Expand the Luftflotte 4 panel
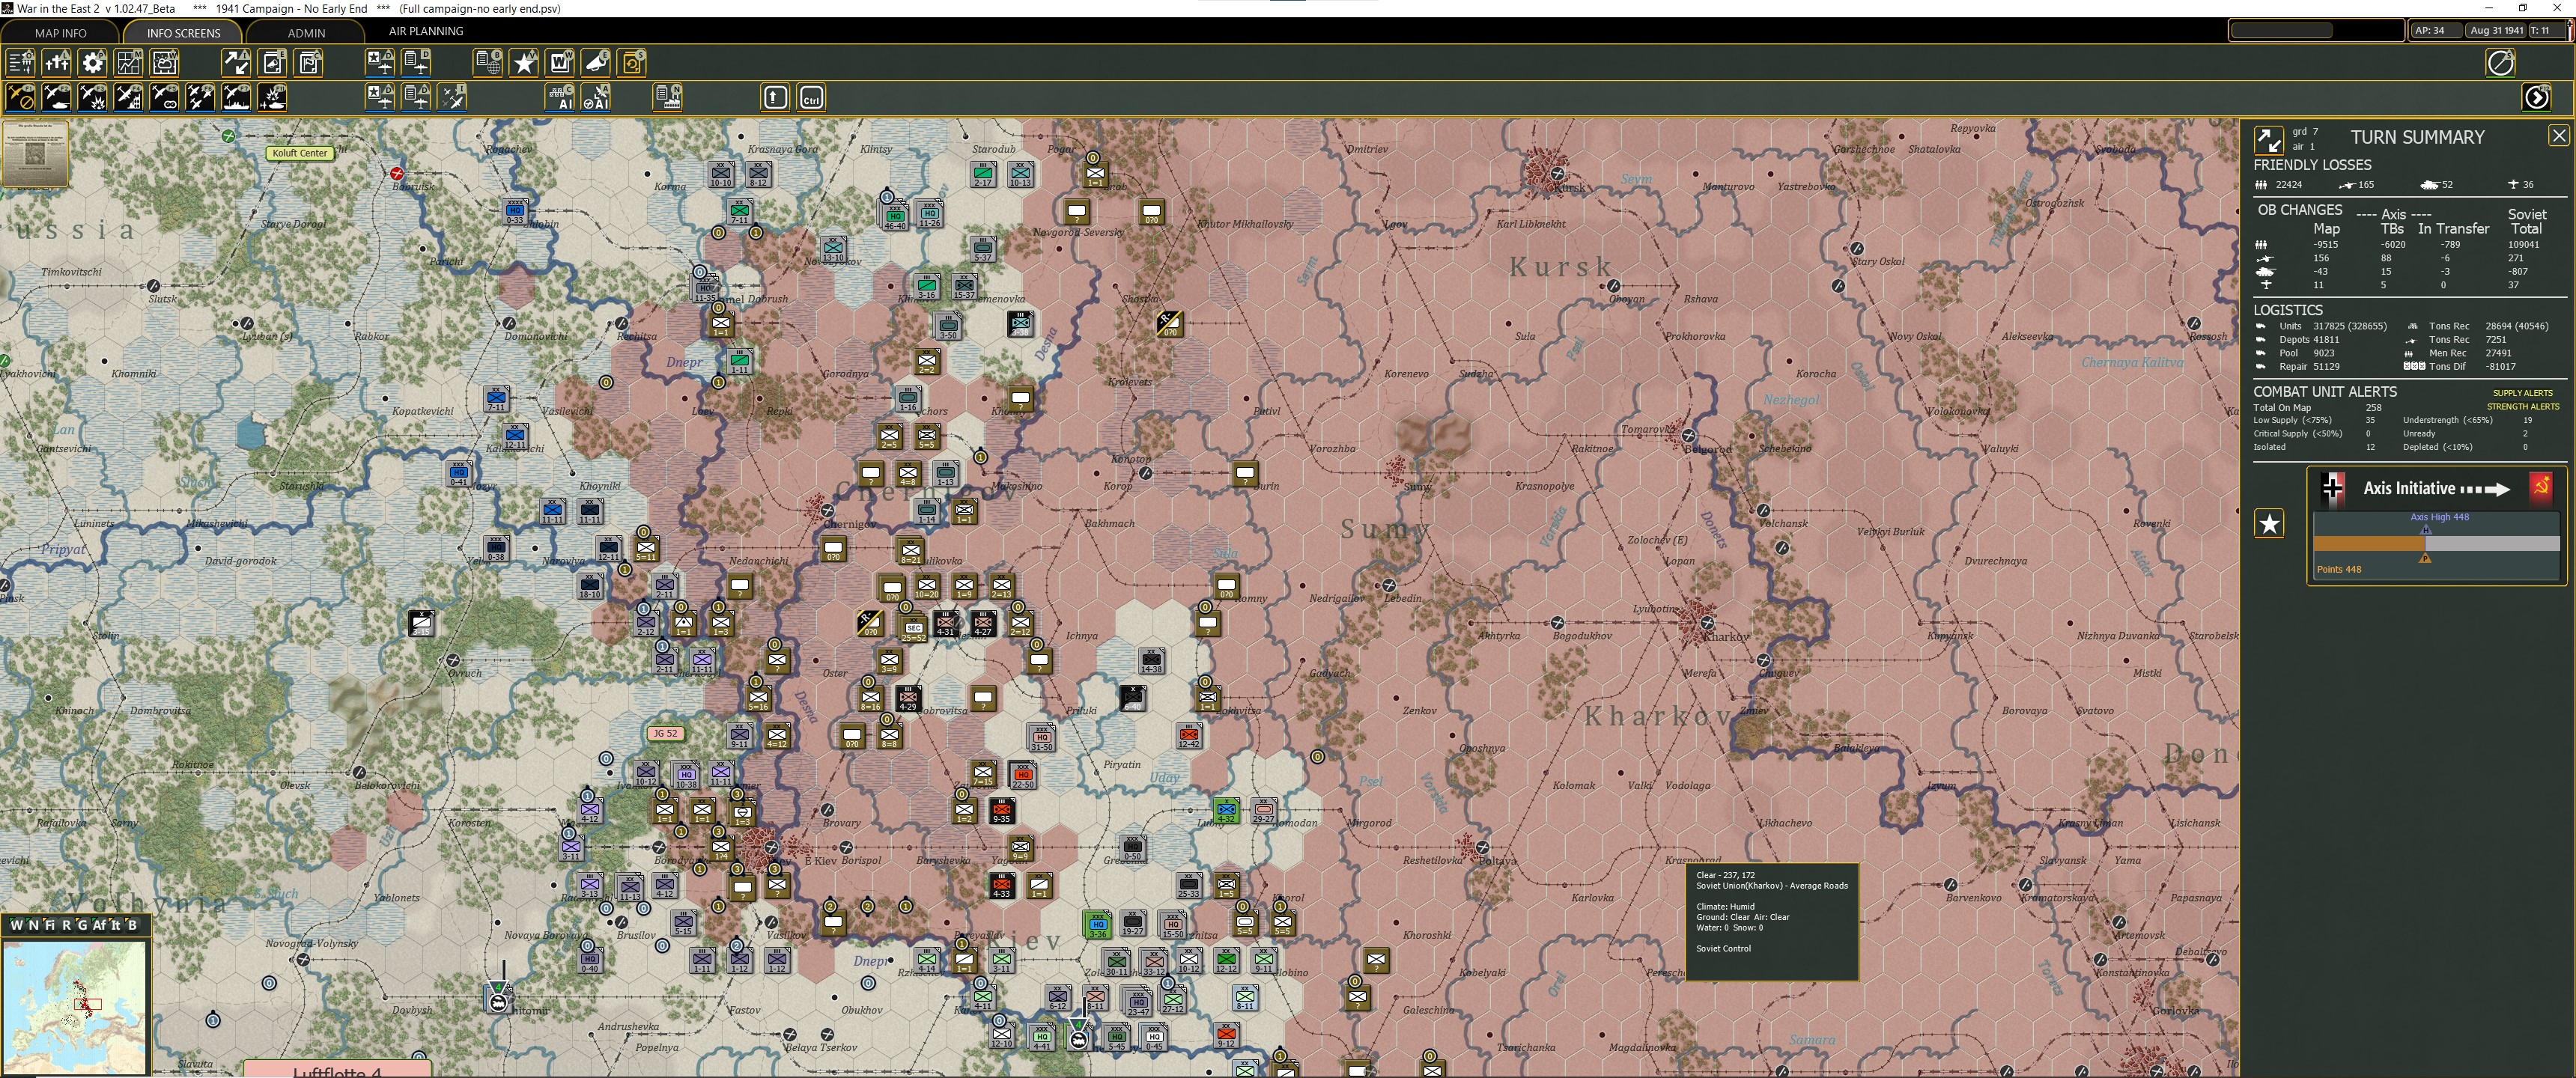The width and height of the screenshot is (2576, 1078). pos(337,1070)
